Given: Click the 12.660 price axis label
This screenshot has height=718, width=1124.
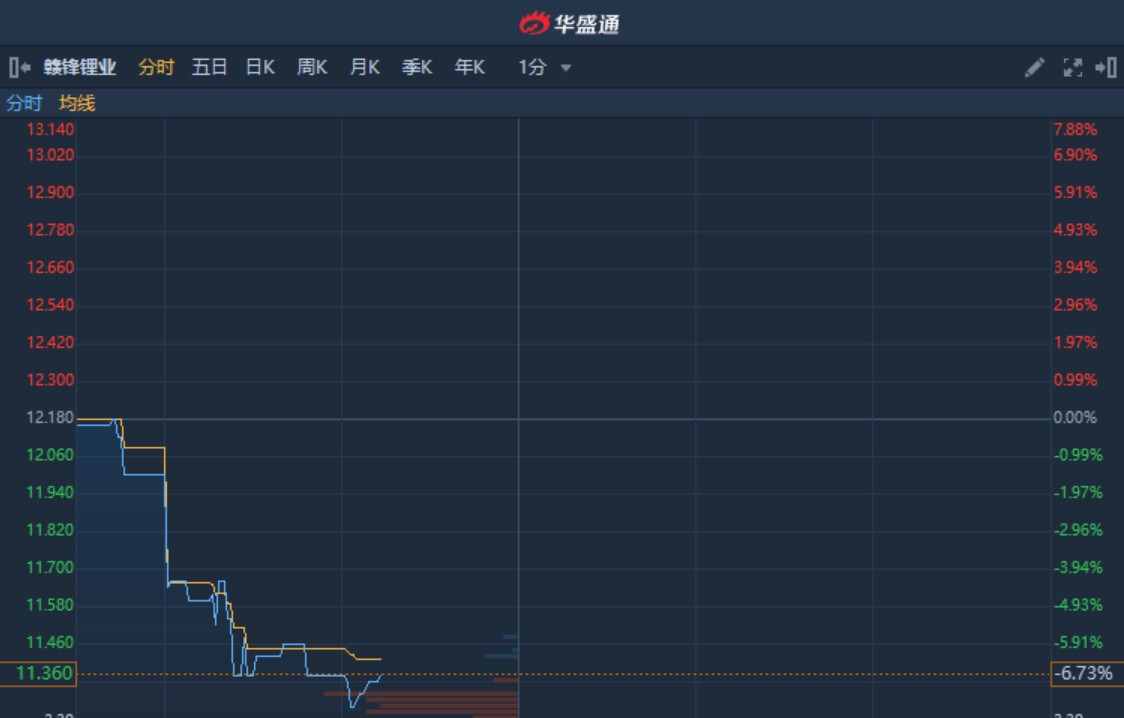Looking at the screenshot, I should (50, 267).
